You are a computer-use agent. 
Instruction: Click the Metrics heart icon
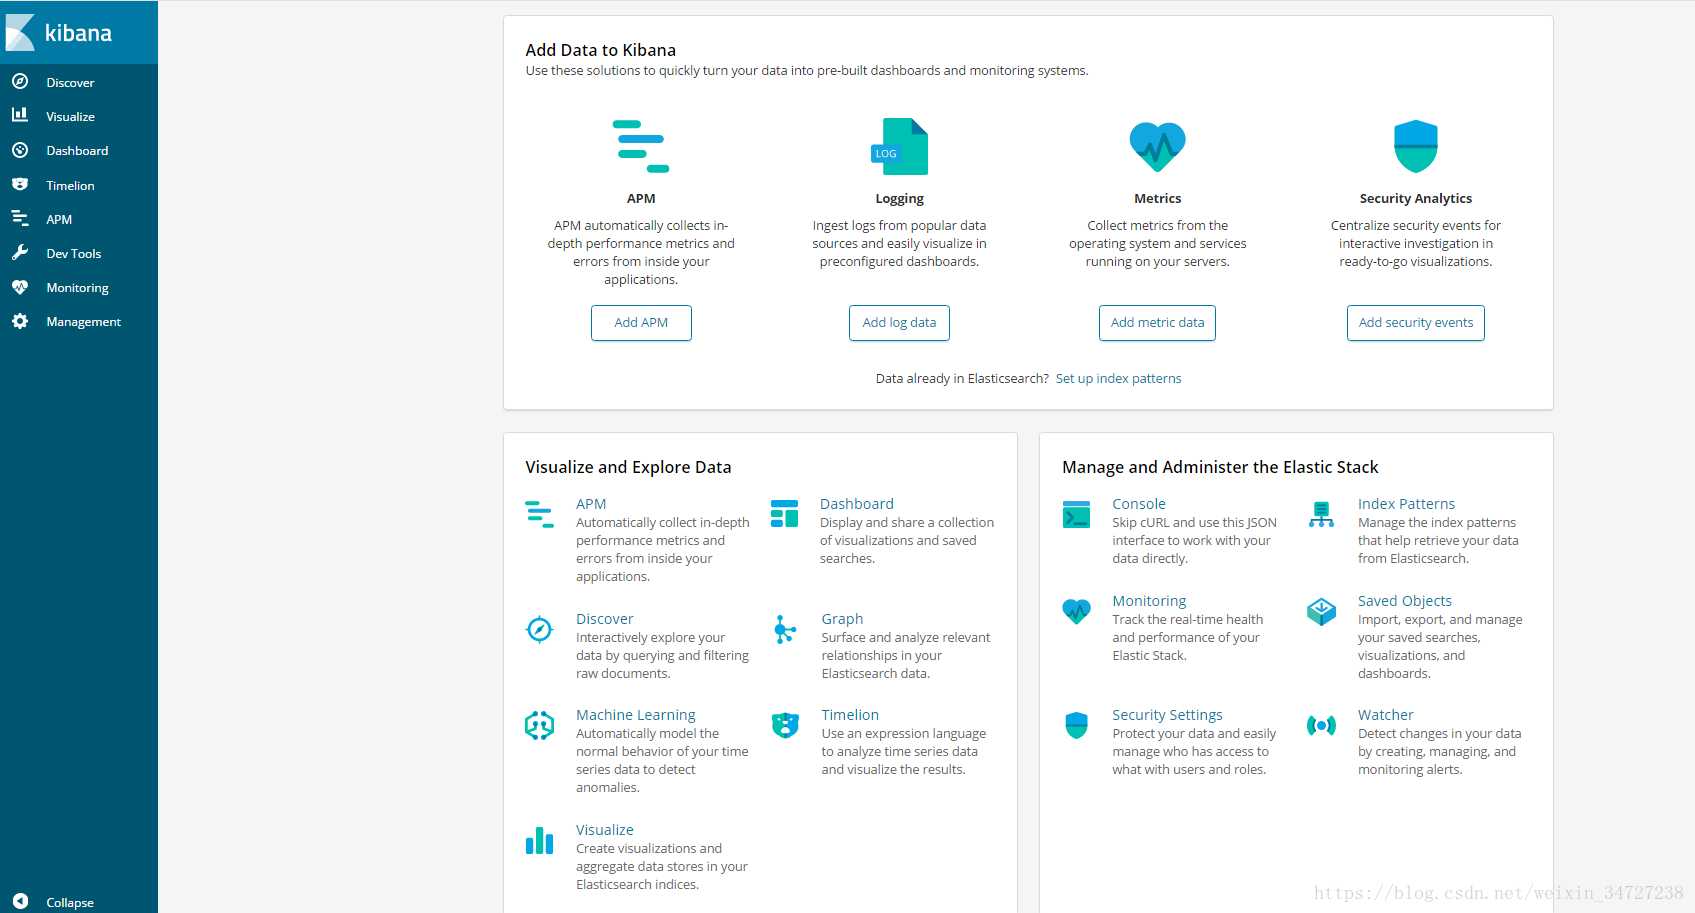(x=1157, y=147)
